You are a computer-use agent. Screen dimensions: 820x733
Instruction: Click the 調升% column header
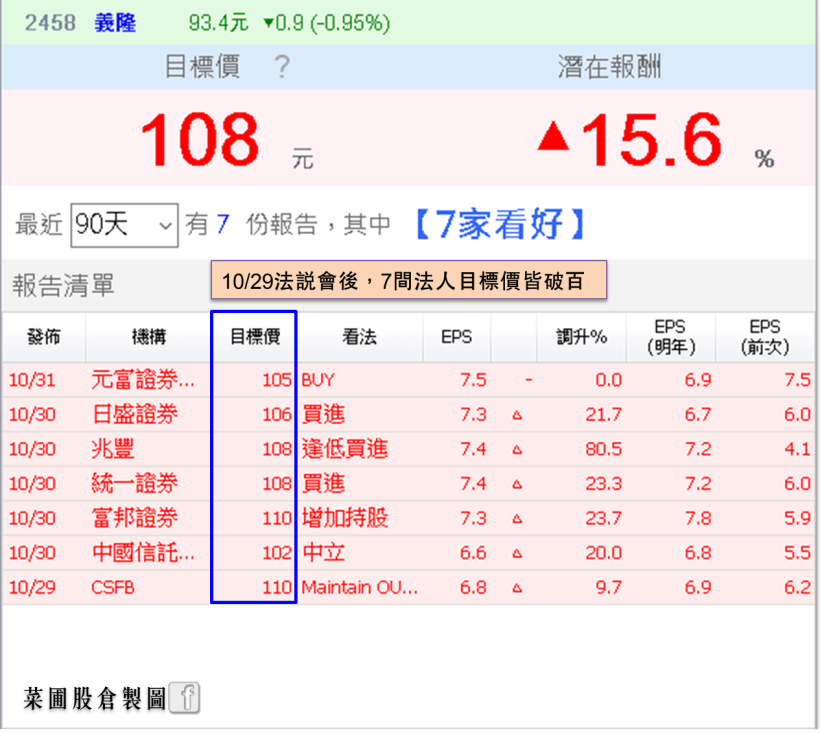tap(582, 337)
